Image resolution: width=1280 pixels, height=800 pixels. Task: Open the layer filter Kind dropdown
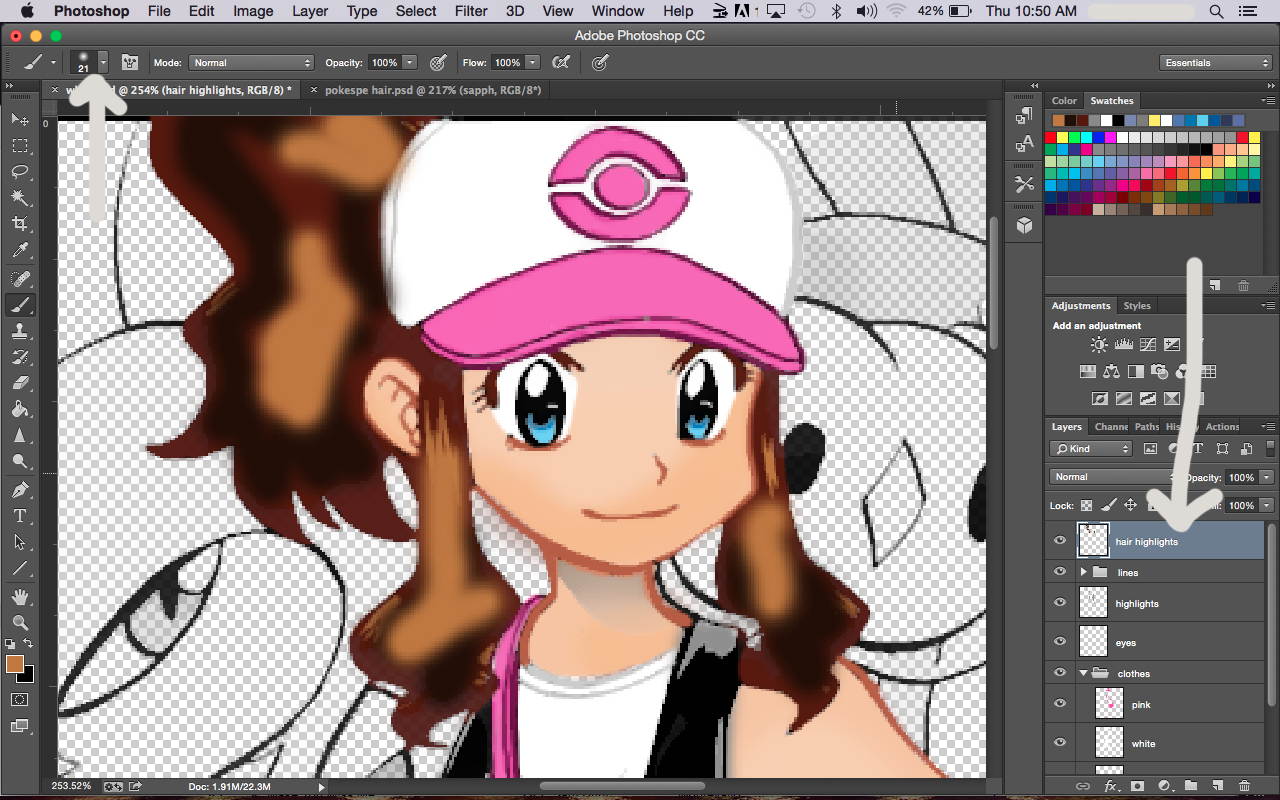(1091, 449)
